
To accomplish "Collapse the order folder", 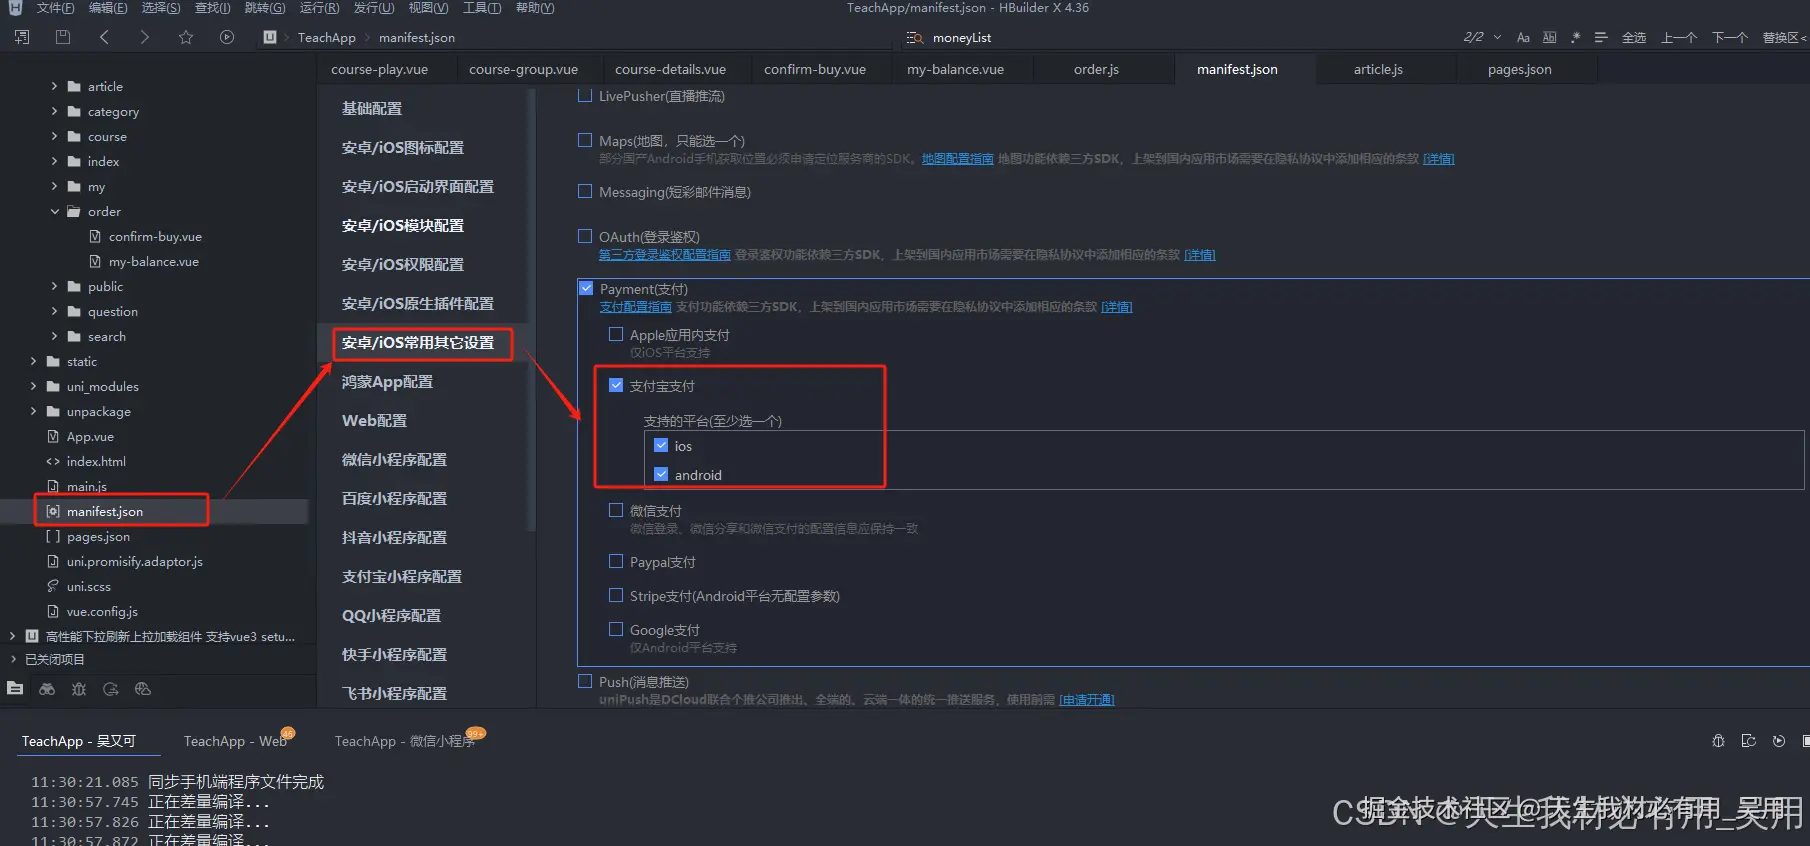I will 54,211.
